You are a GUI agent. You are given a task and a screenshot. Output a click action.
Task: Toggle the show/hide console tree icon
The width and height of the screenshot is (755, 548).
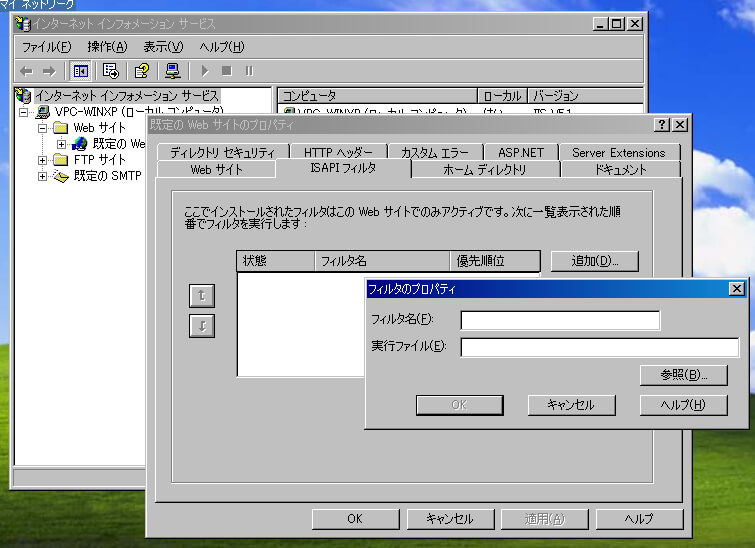81,71
